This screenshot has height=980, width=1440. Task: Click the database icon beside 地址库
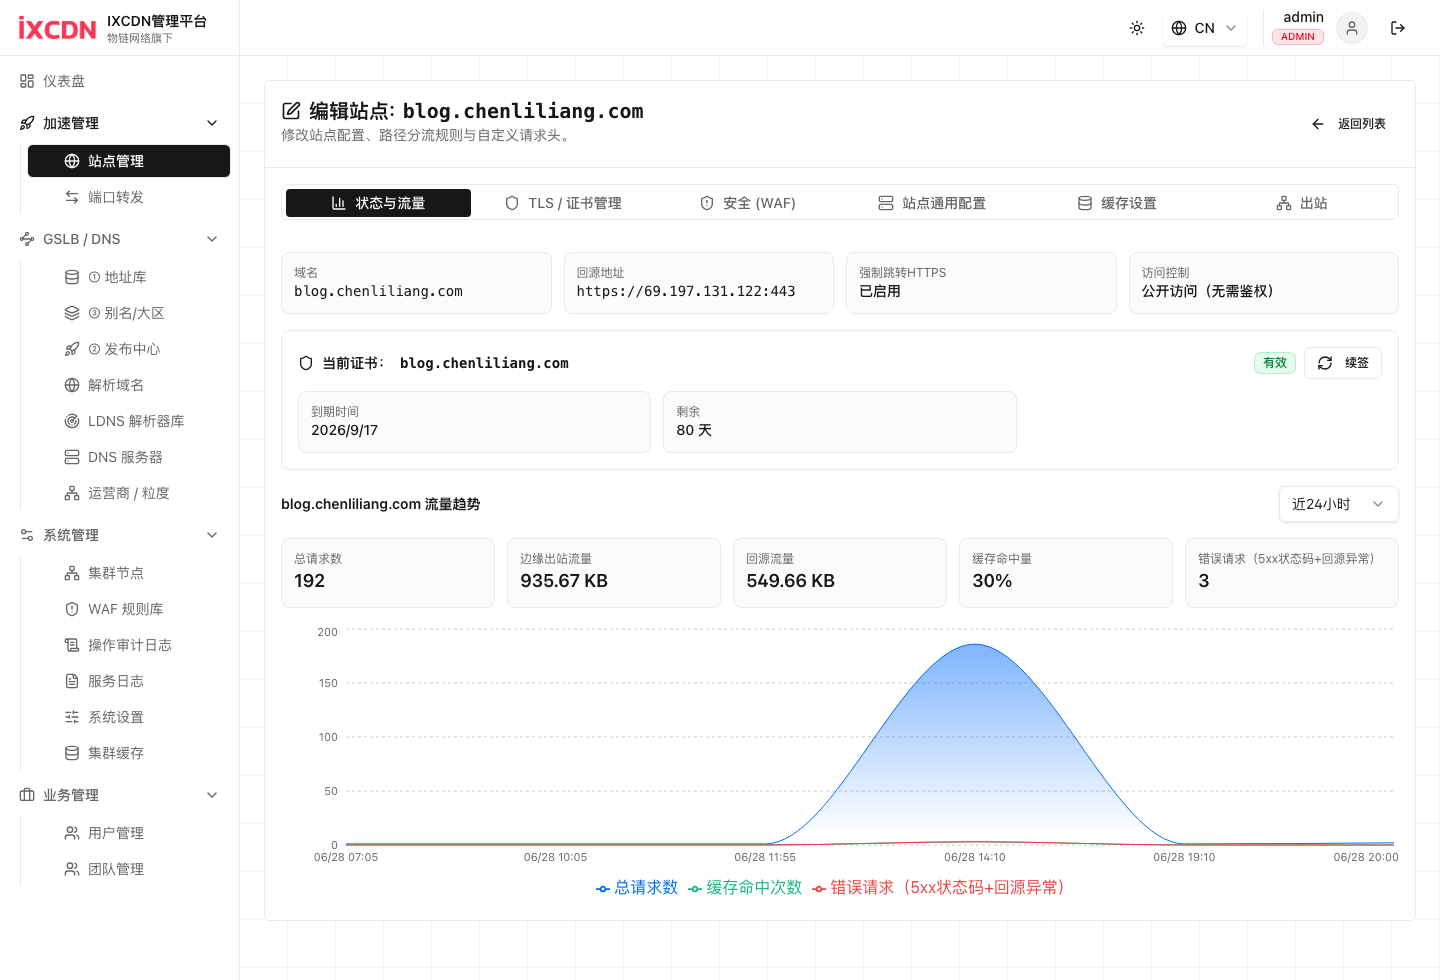[72, 277]
